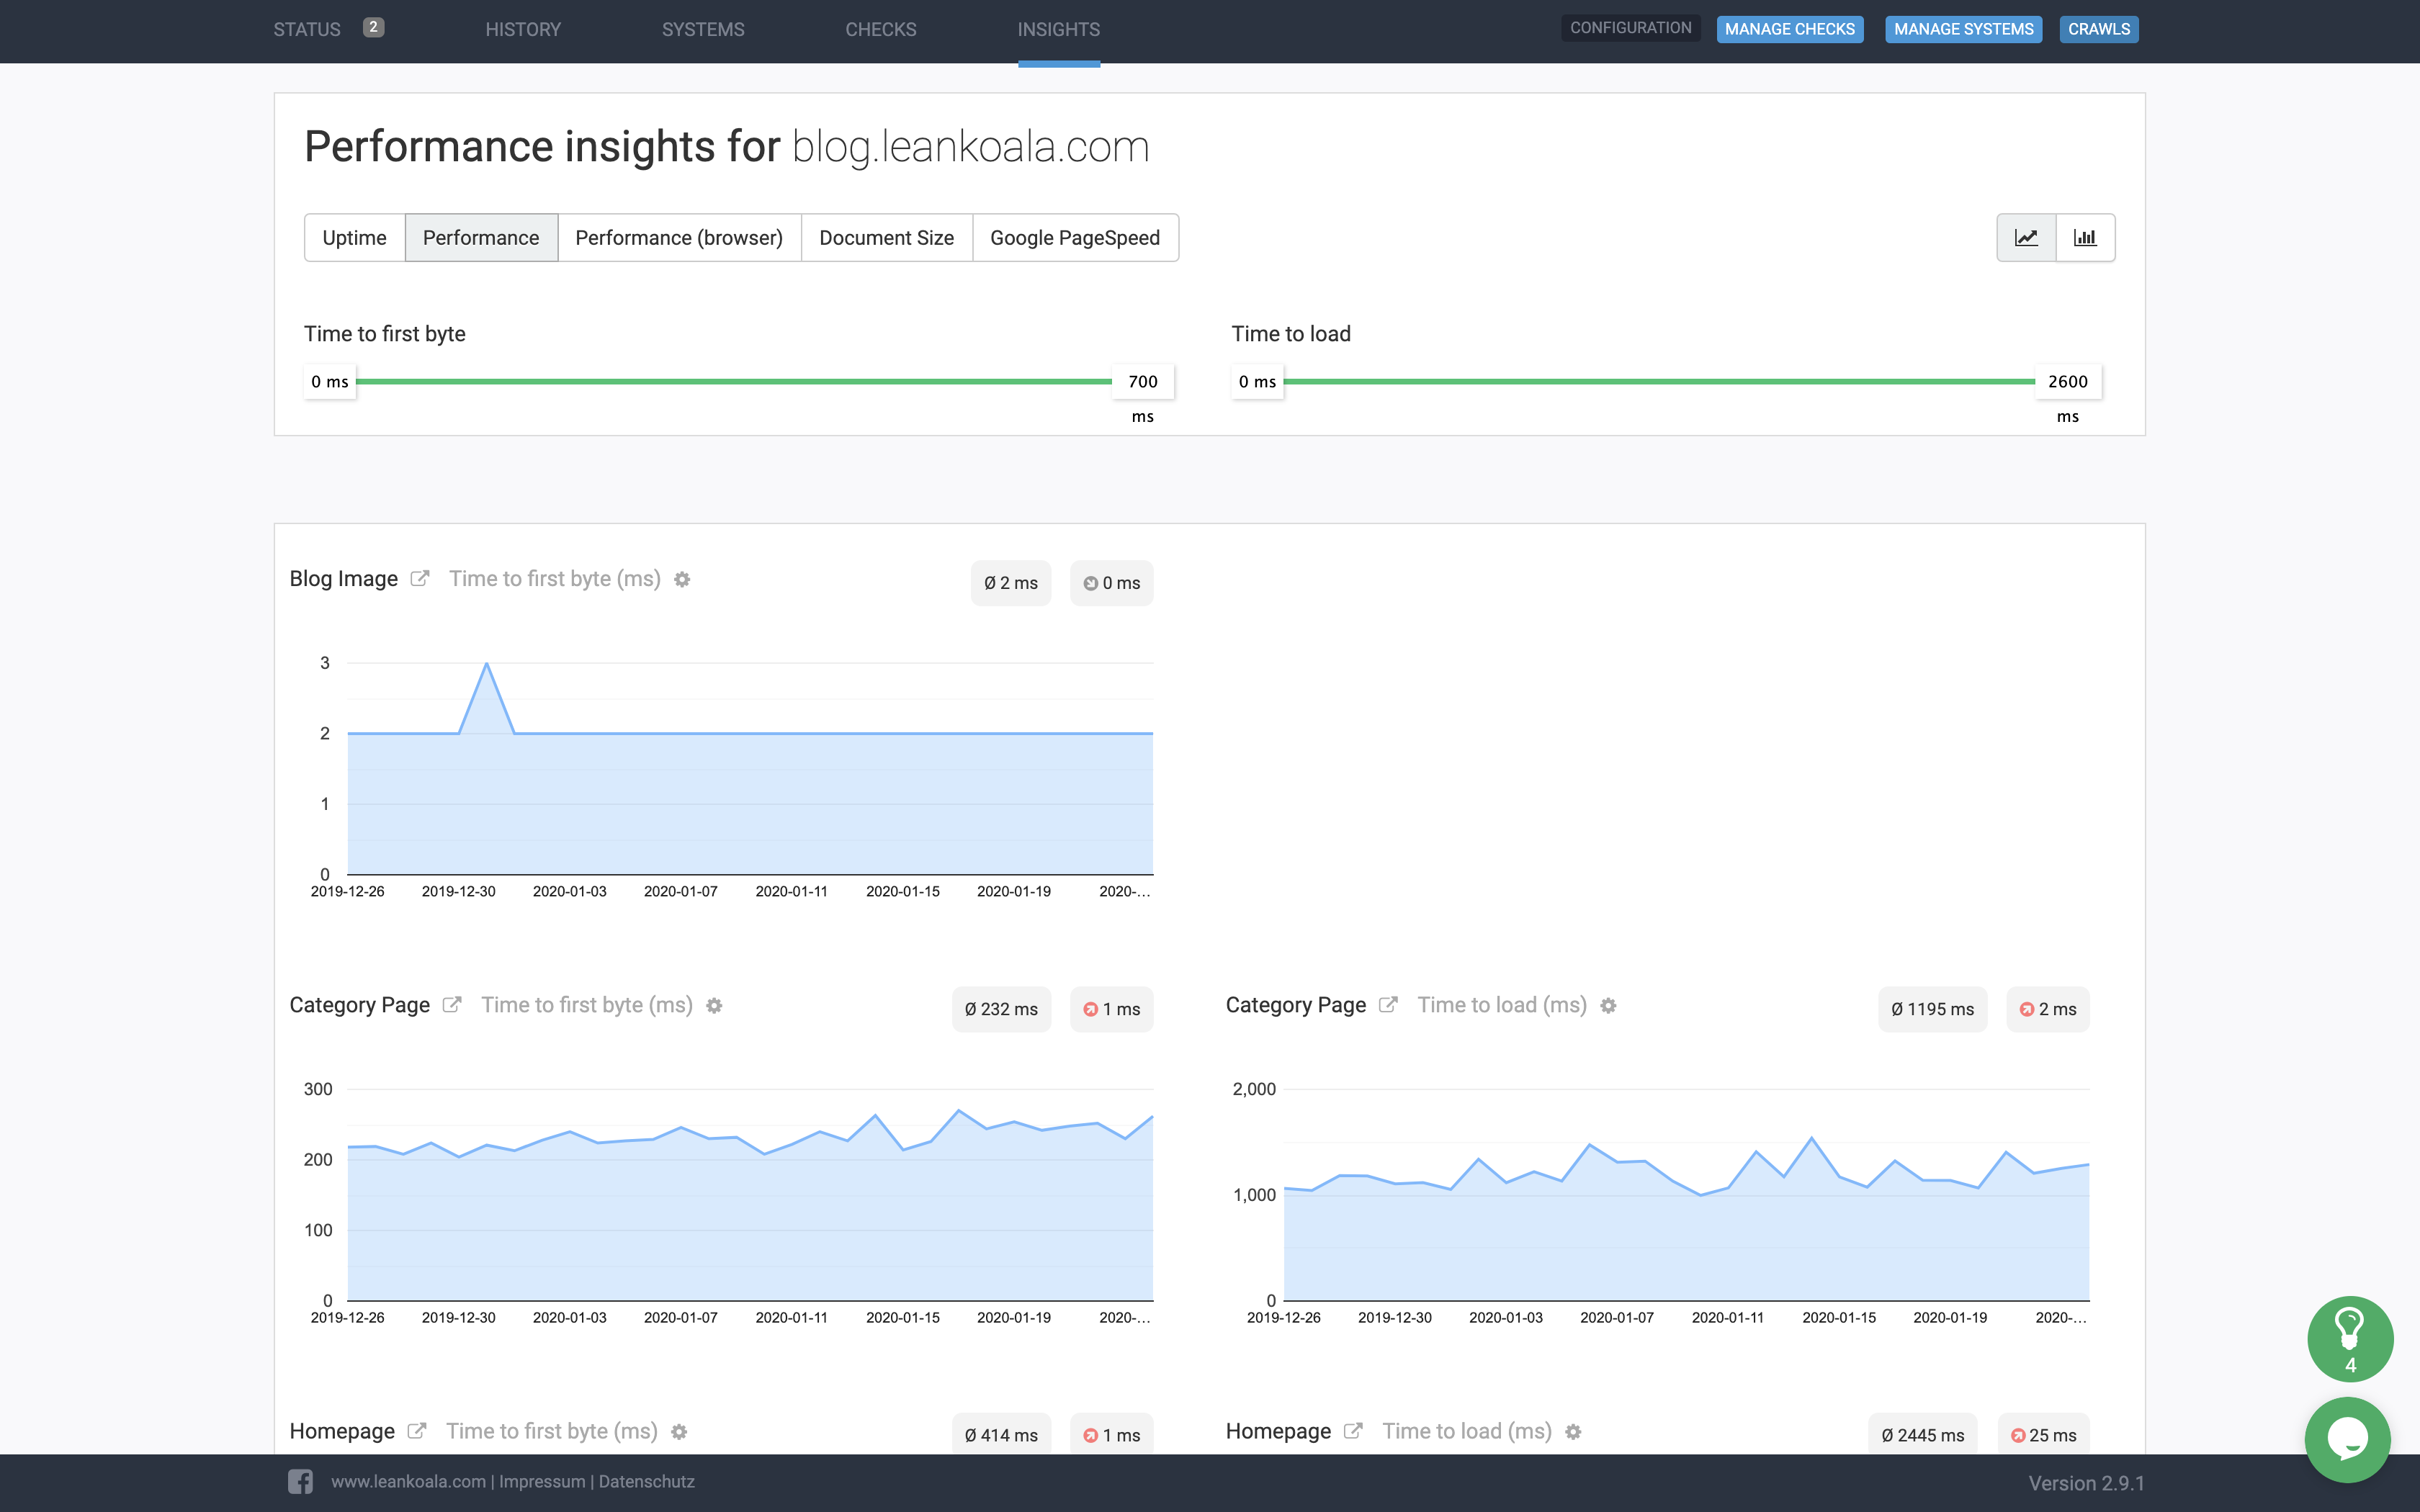Click the Ø 1195 ms average badge

pyautogui.click(x=1932, y=1009)
